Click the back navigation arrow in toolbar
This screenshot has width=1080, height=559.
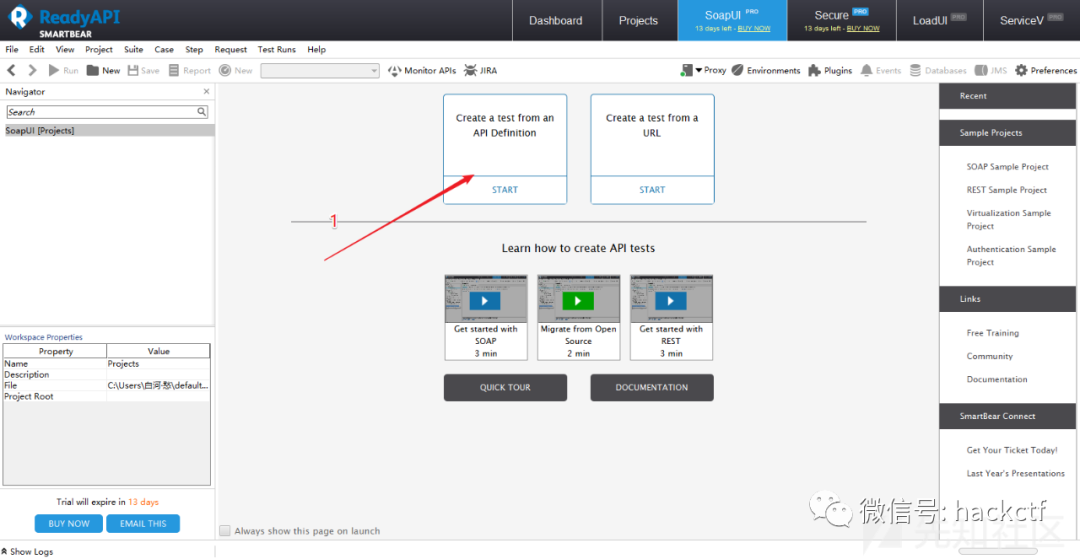[x=11, y=70]
